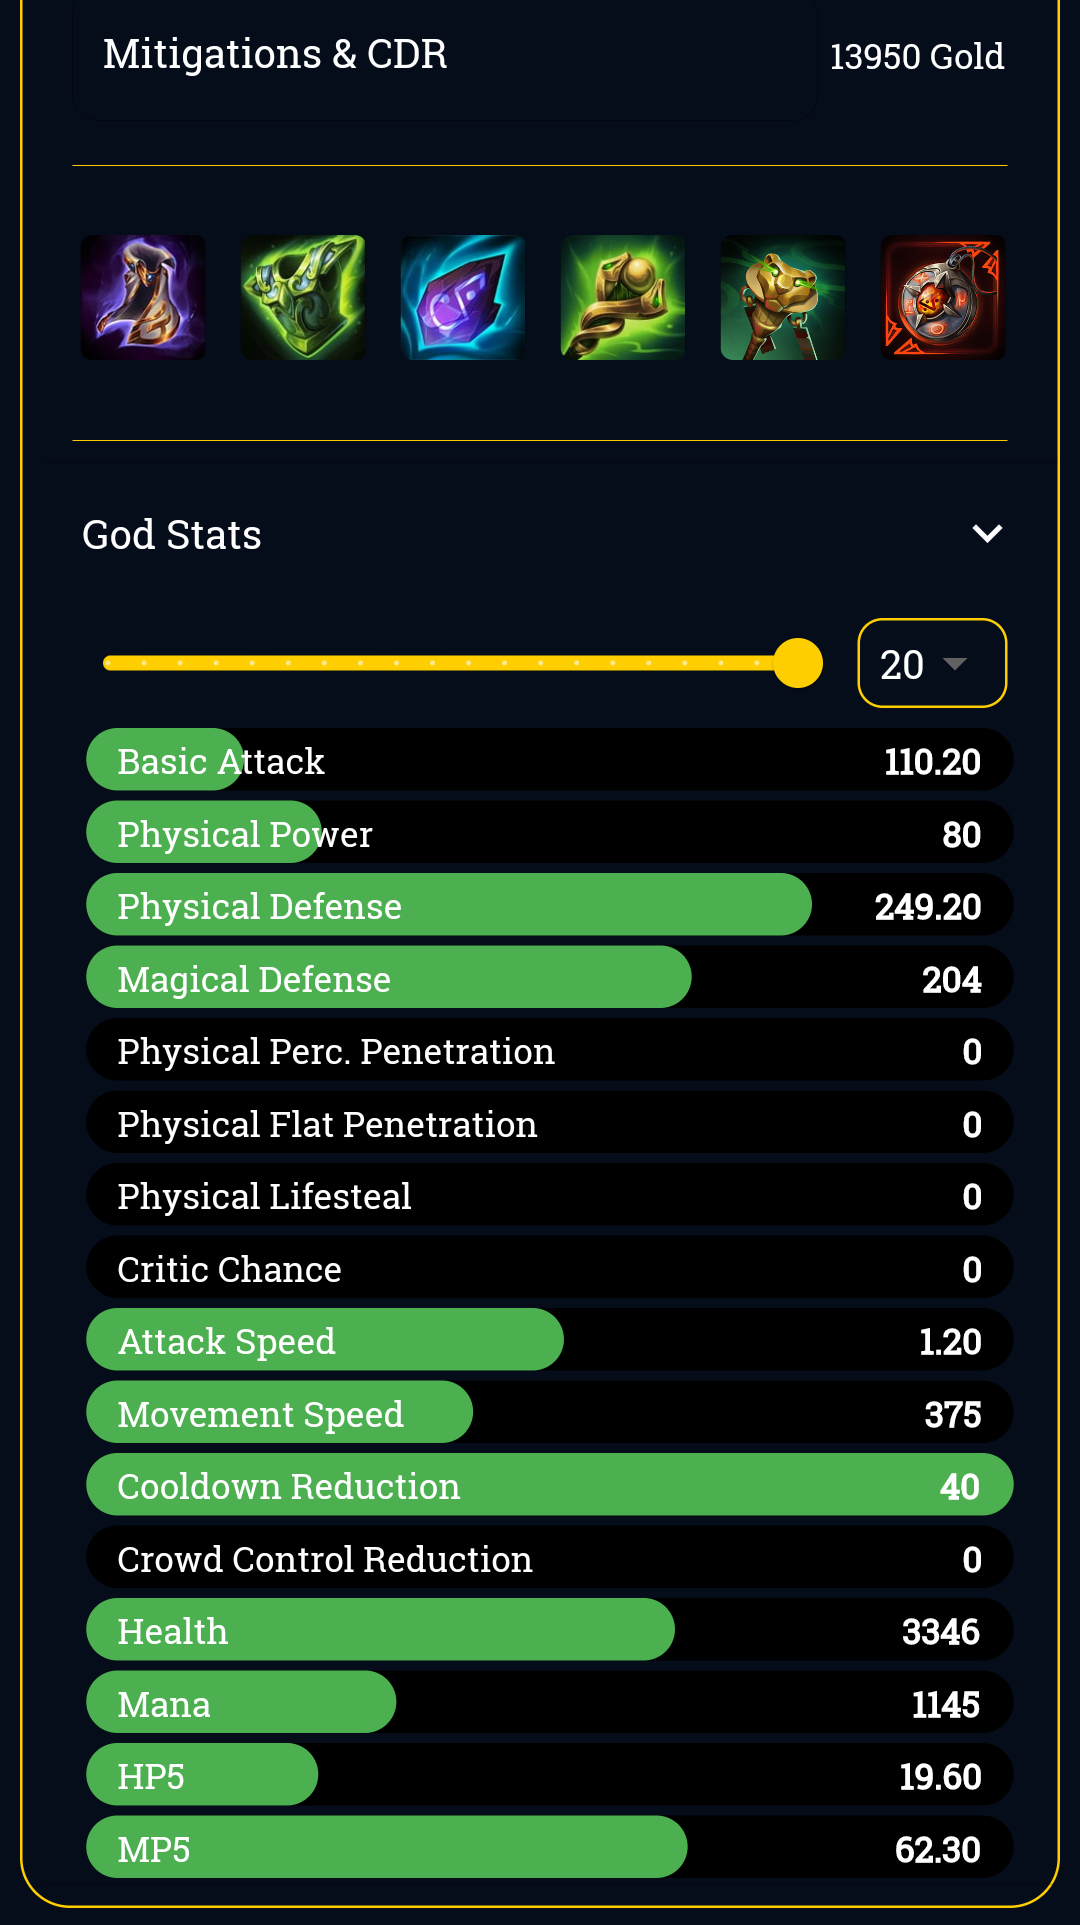Click the purple hooded cloak item icon

(x=143, y=297)
